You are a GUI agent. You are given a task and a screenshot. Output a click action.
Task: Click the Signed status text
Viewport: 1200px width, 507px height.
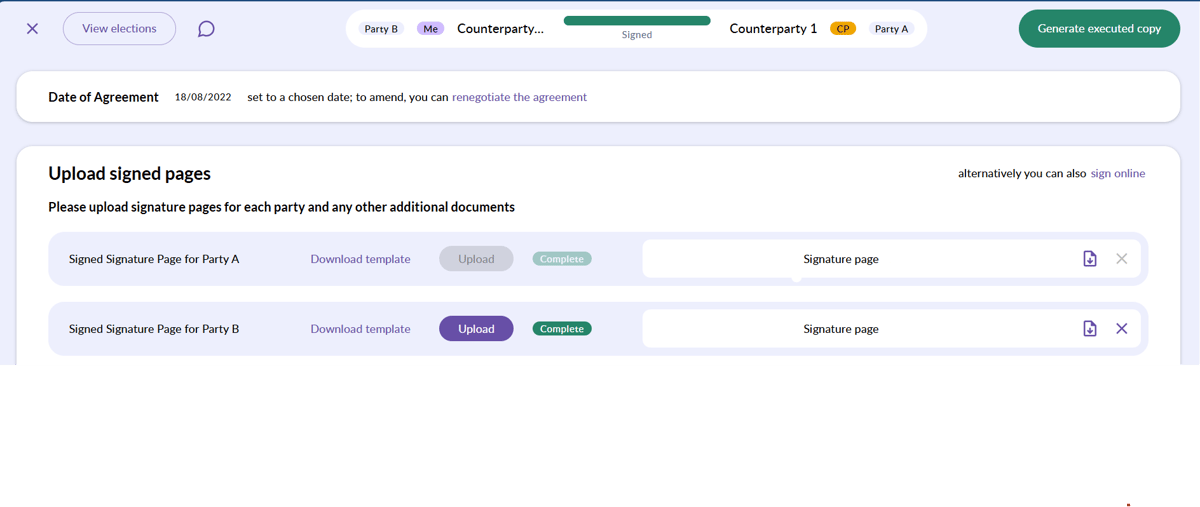(x=637, y=35)
